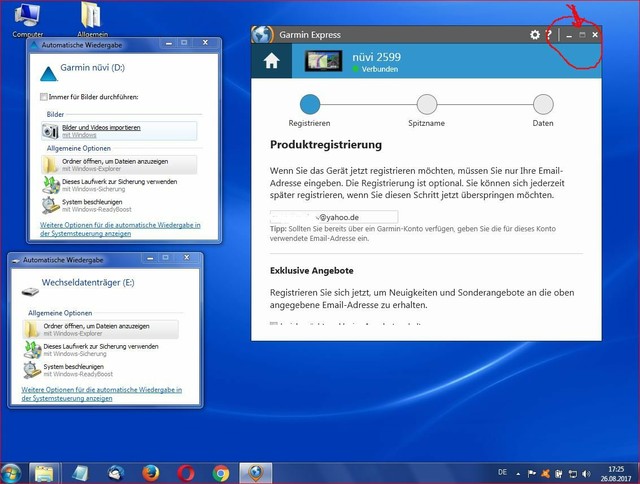Enable 'Immer für Bilder durchführen' checkbox
This screenshot has width=640, height=484.
tap(44, 97)
